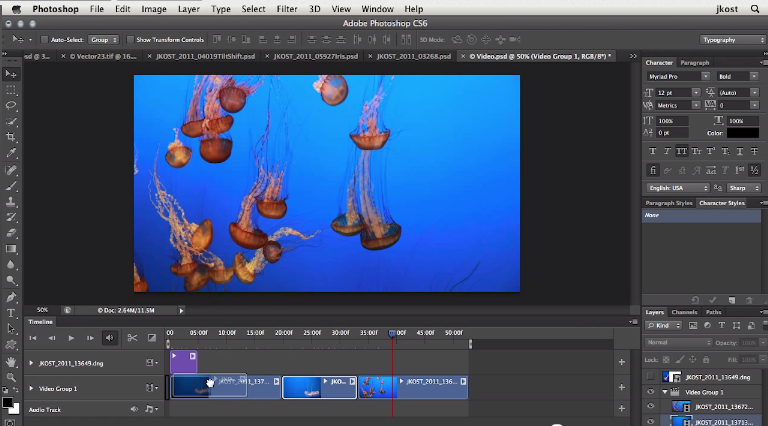Click the black text Color swatch
The width and height of the screenshot is (768, 426).
coord(742,133)
